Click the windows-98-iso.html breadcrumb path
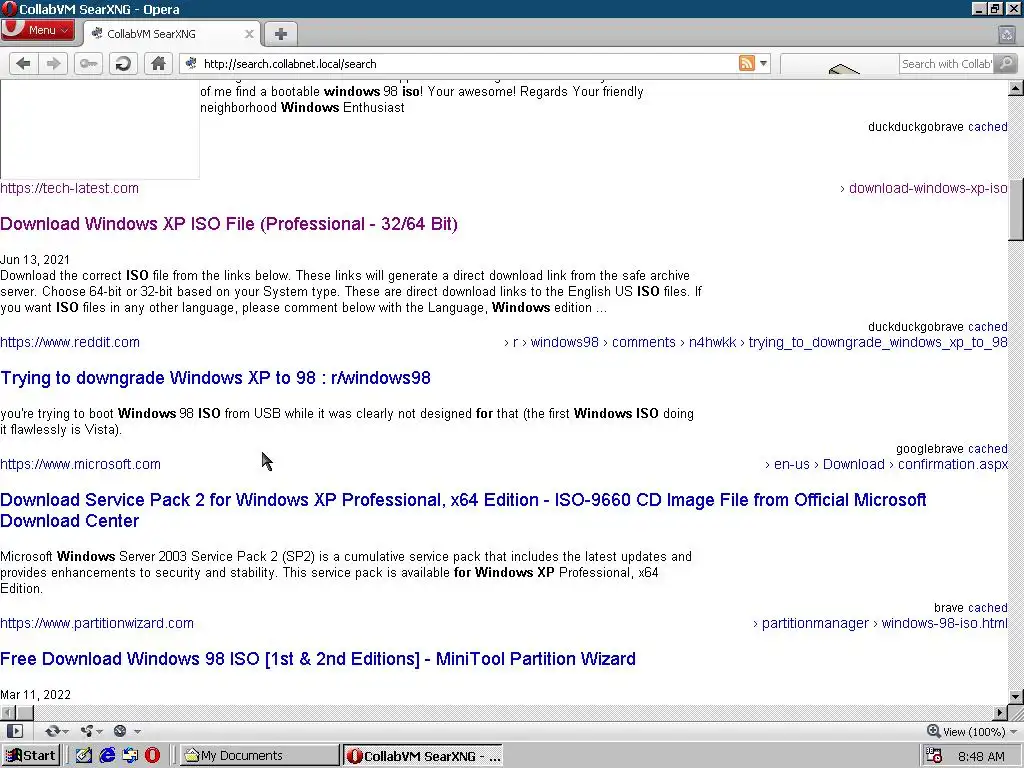Image resolution: width=1024 pixels, height=768 pixels. click(x=944, y=623)
